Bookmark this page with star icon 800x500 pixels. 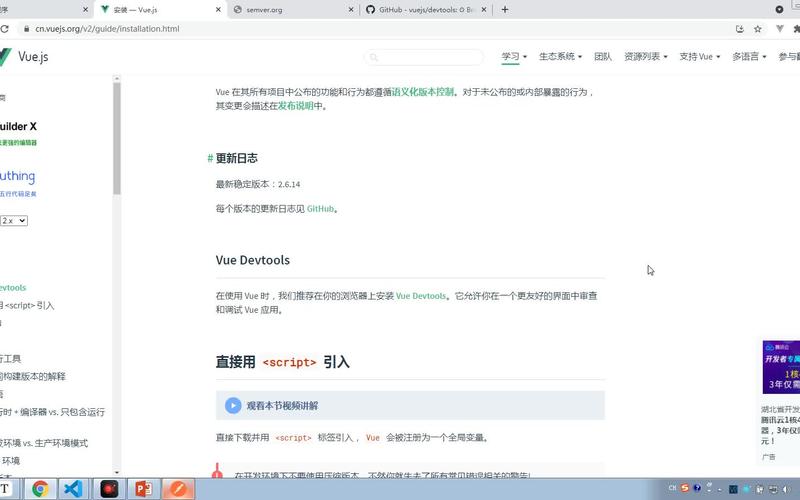pos(758,29)
